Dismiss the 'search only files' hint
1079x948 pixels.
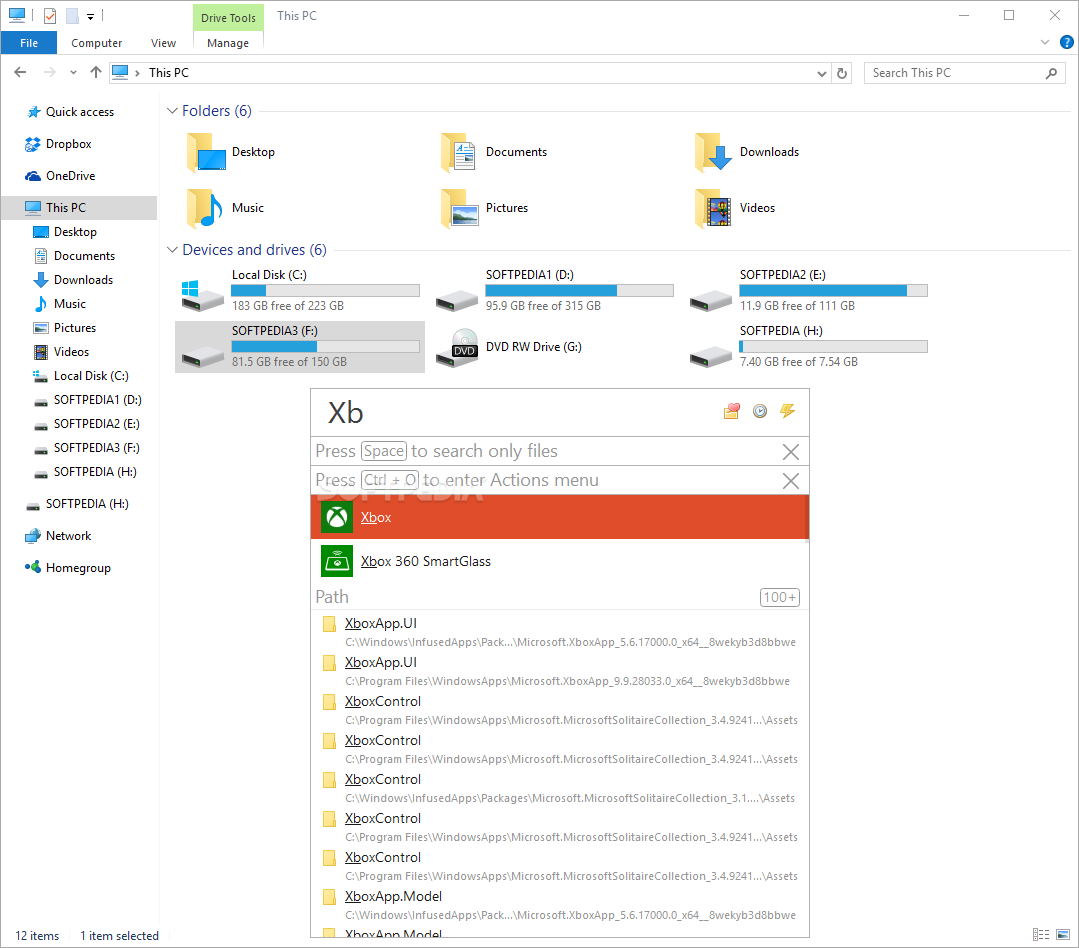(x=791, y=452)
